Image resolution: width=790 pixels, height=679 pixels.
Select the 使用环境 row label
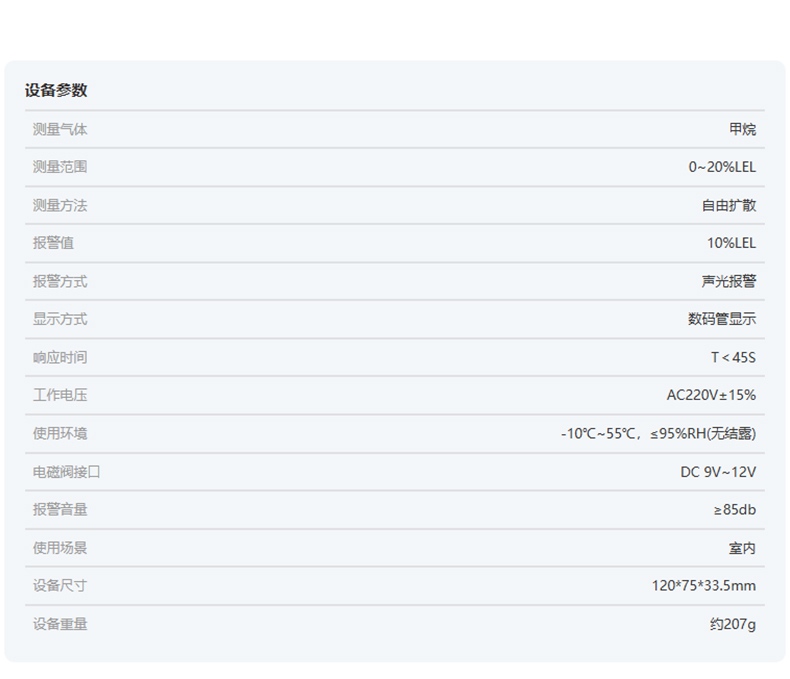[x=60, y=433]
